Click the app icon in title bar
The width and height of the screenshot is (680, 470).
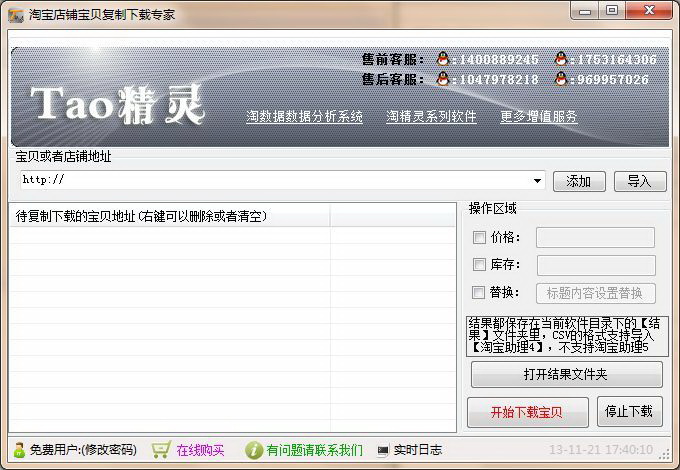pyautogui.click(x=16, y=15)
